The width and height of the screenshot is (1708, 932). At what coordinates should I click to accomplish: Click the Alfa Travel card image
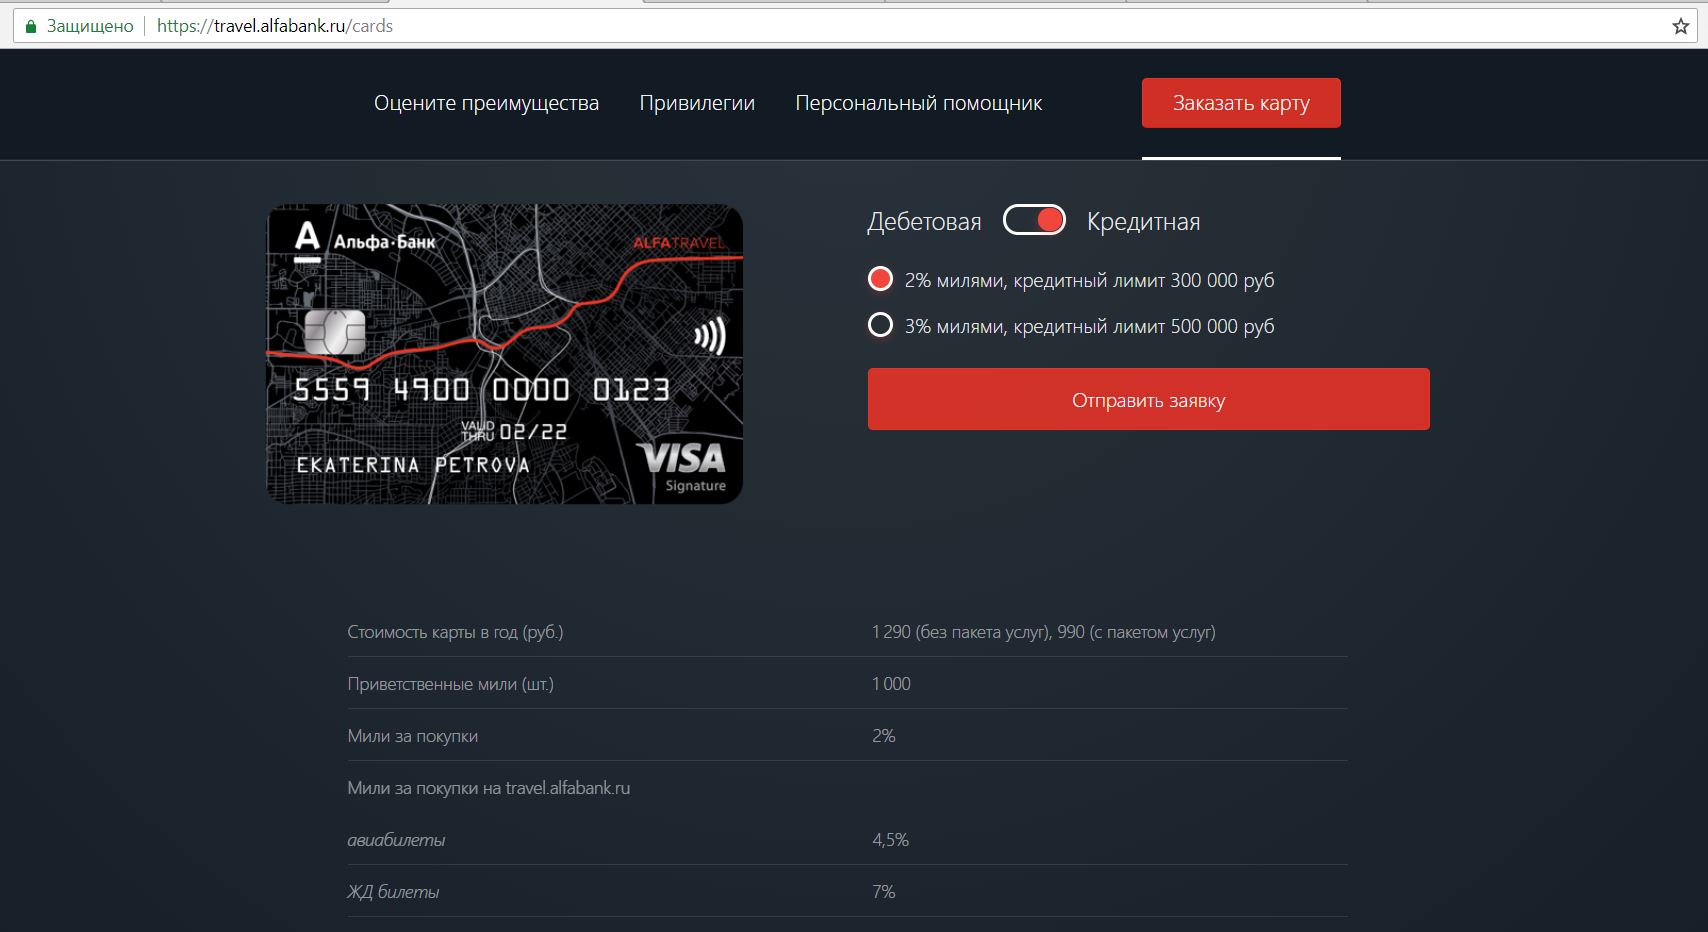504,354
